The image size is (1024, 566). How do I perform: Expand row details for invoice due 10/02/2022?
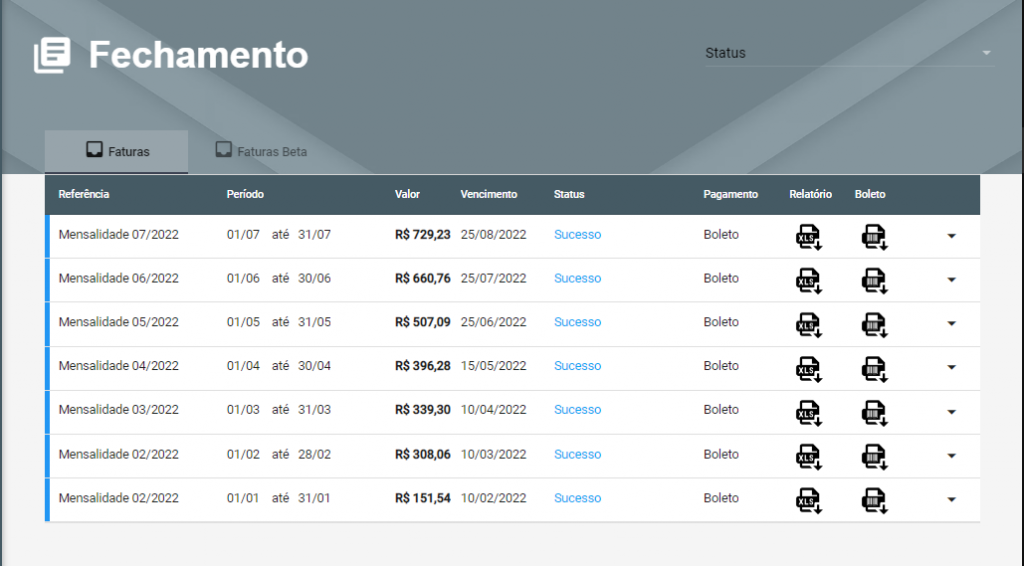point(951,499)
